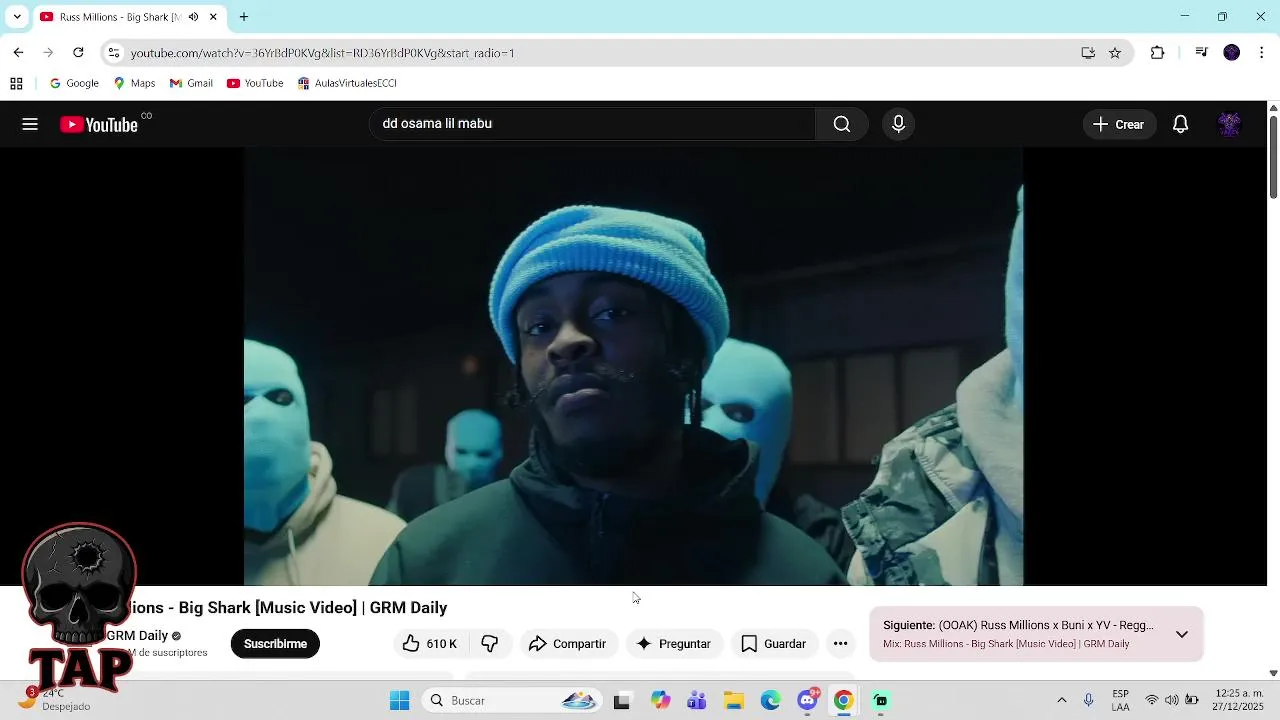Launch Copilot from the taskbar
Viewport: 1280px width, 720px height.
(660, 700)
